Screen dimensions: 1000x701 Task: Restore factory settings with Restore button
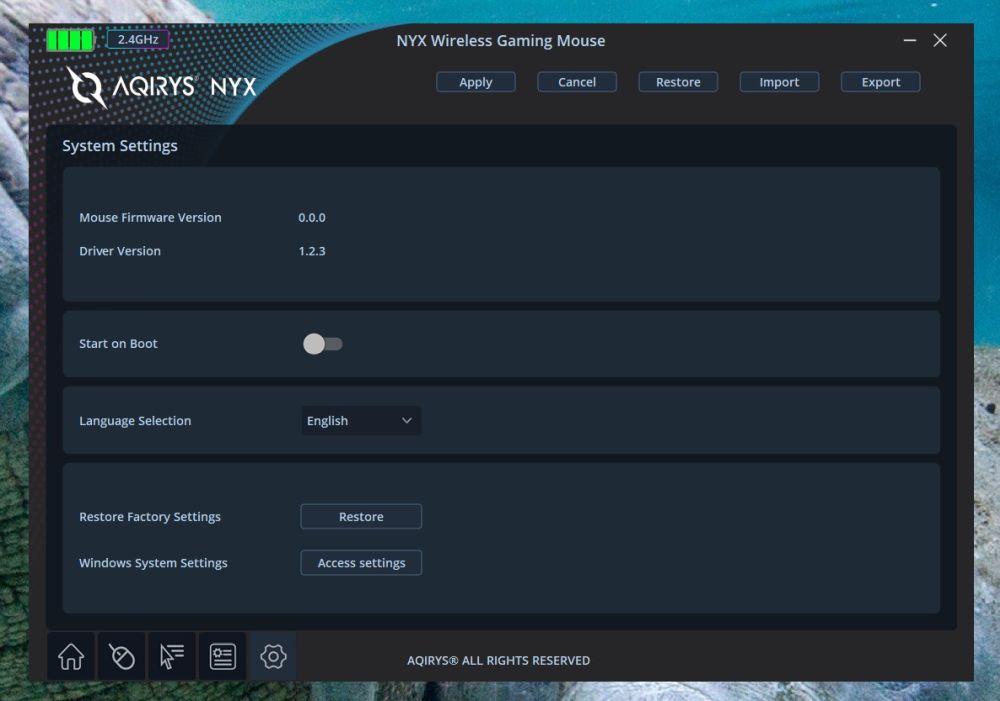click(361, 517)
